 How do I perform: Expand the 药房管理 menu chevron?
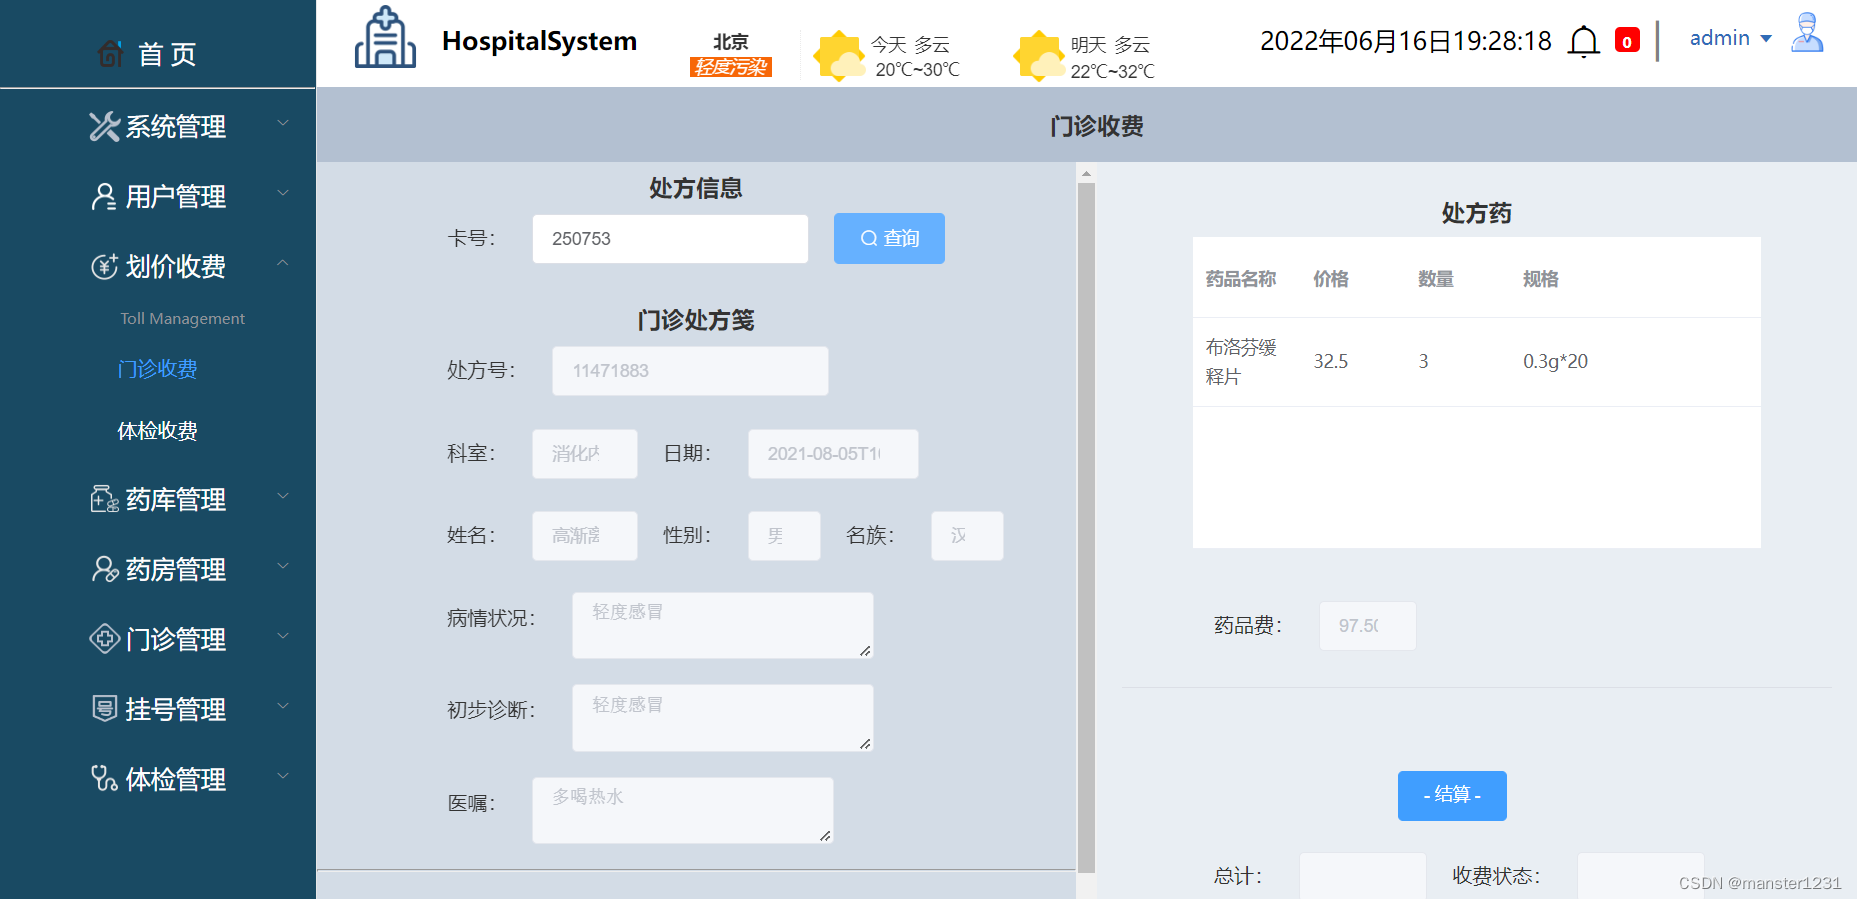(x=283, y=566)
